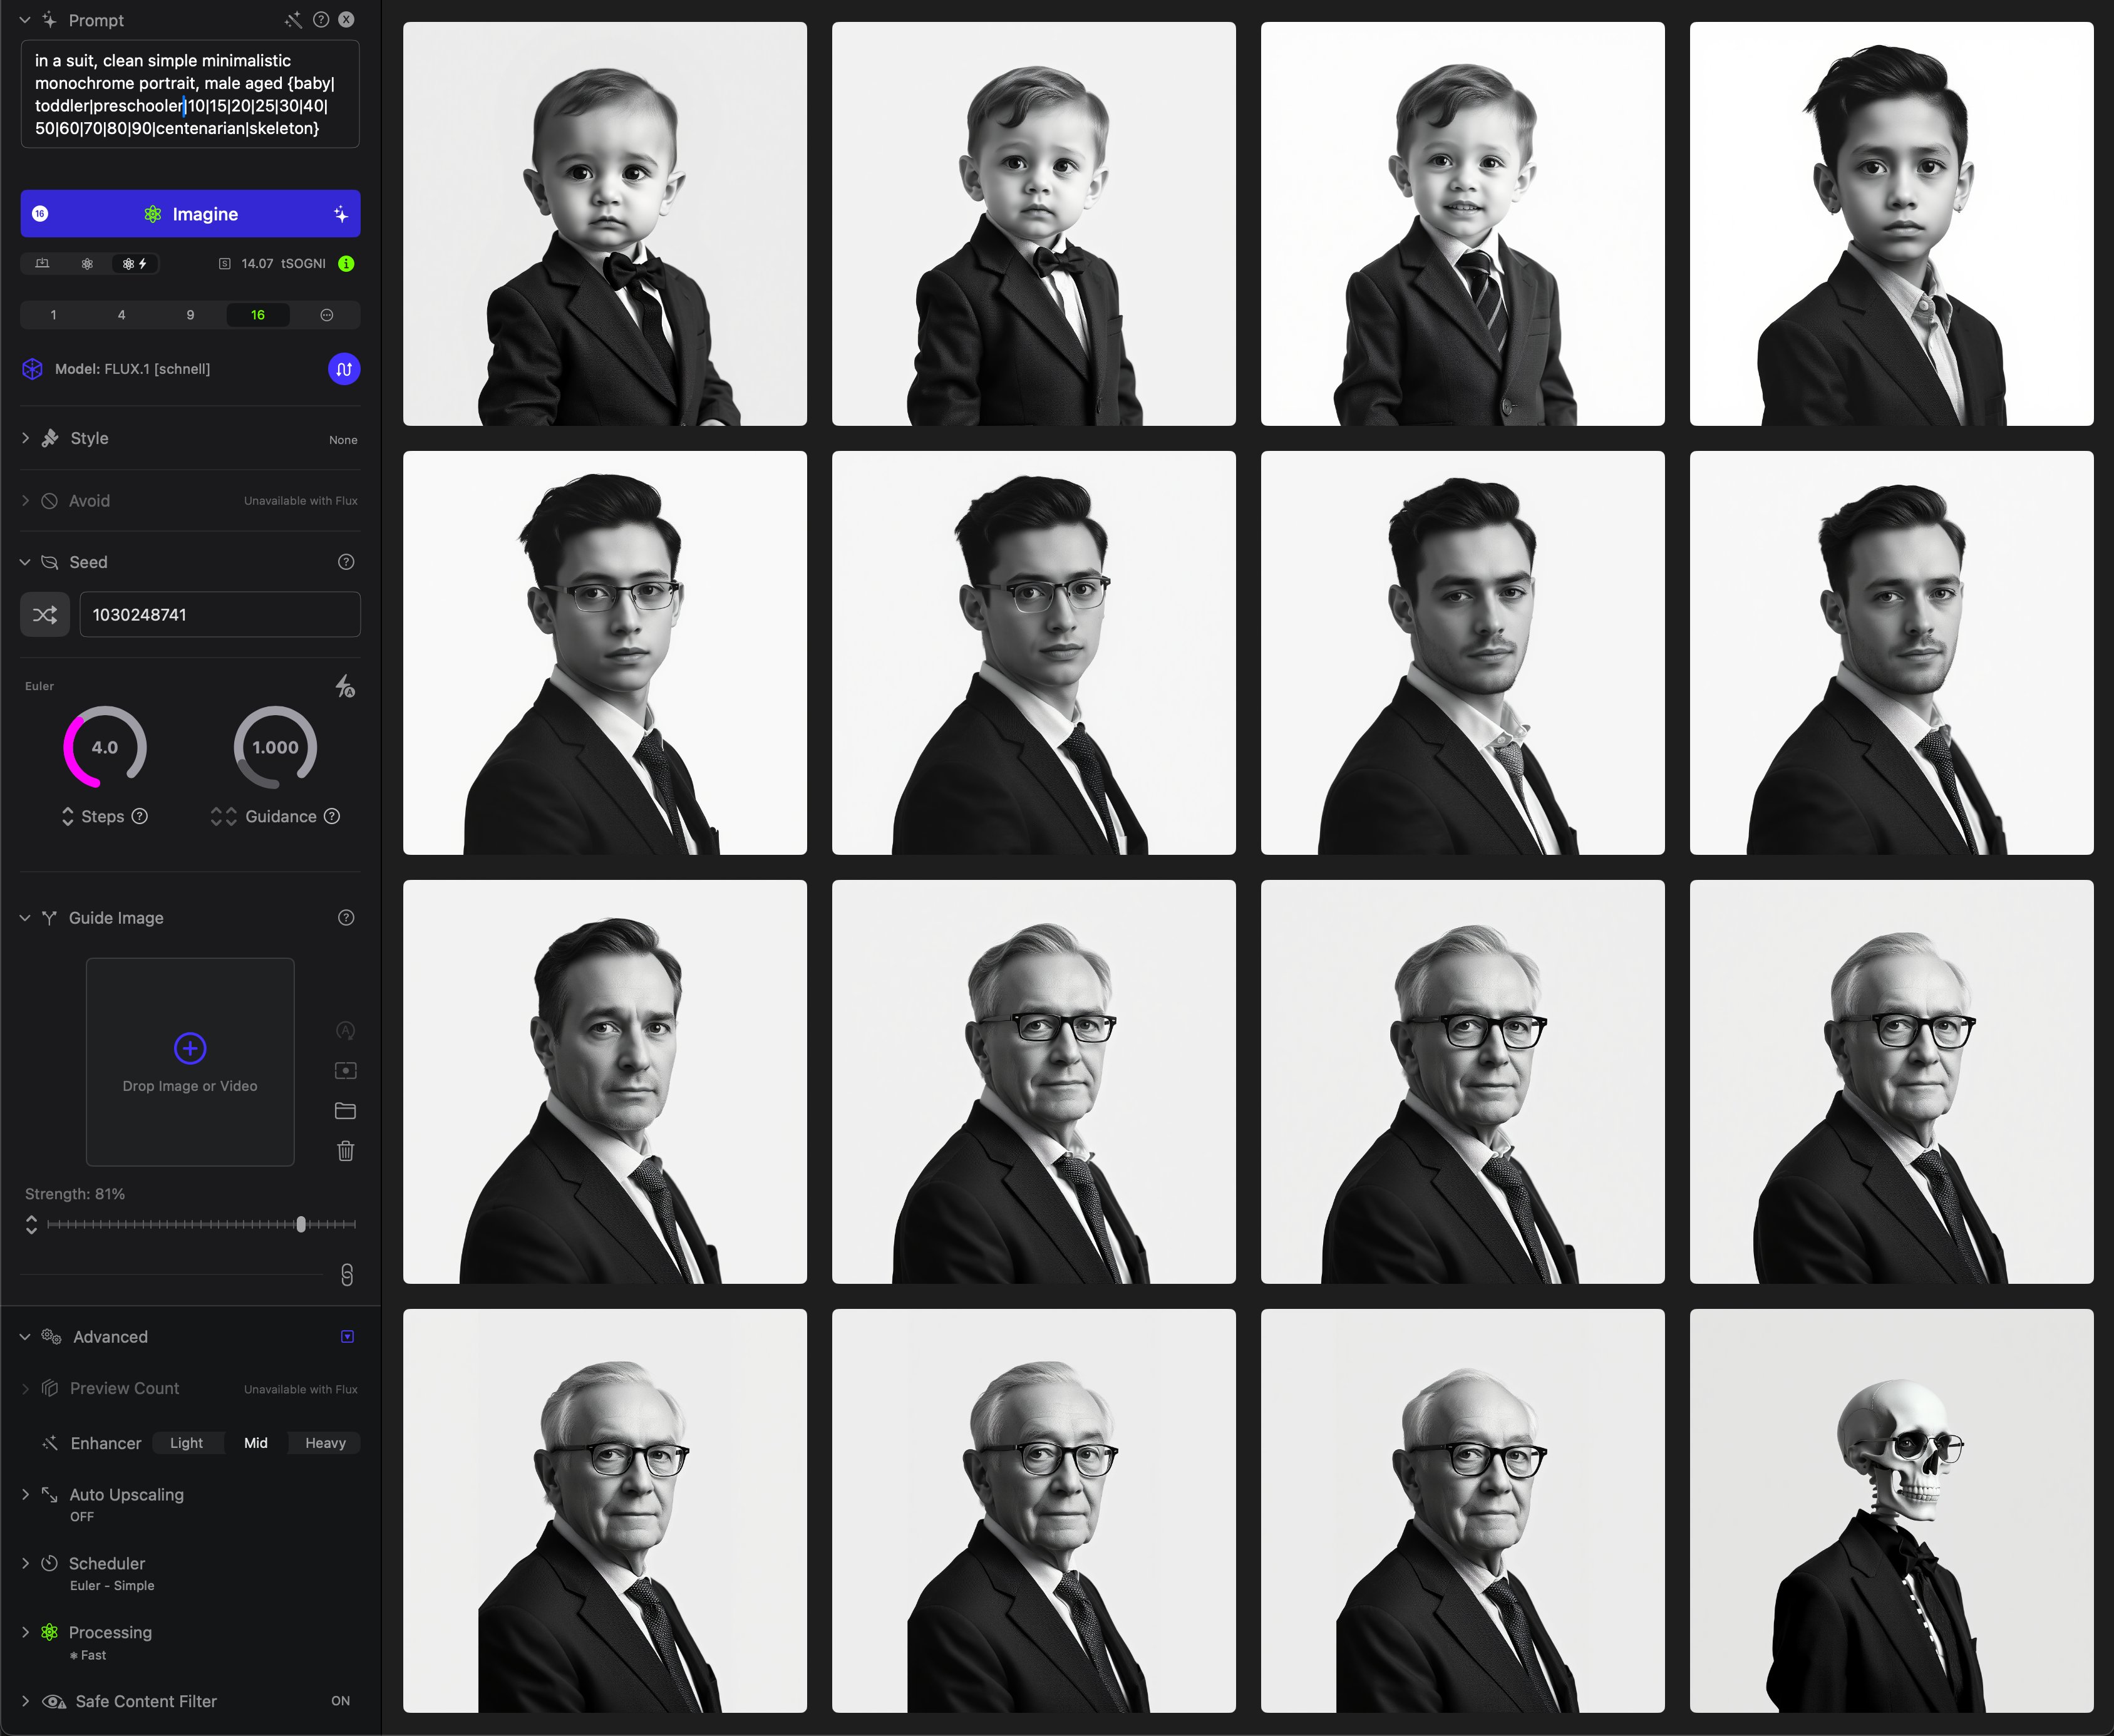Click the guide image trash icon
This screenshot has width=2114, height=1736.
(346, 1151)
